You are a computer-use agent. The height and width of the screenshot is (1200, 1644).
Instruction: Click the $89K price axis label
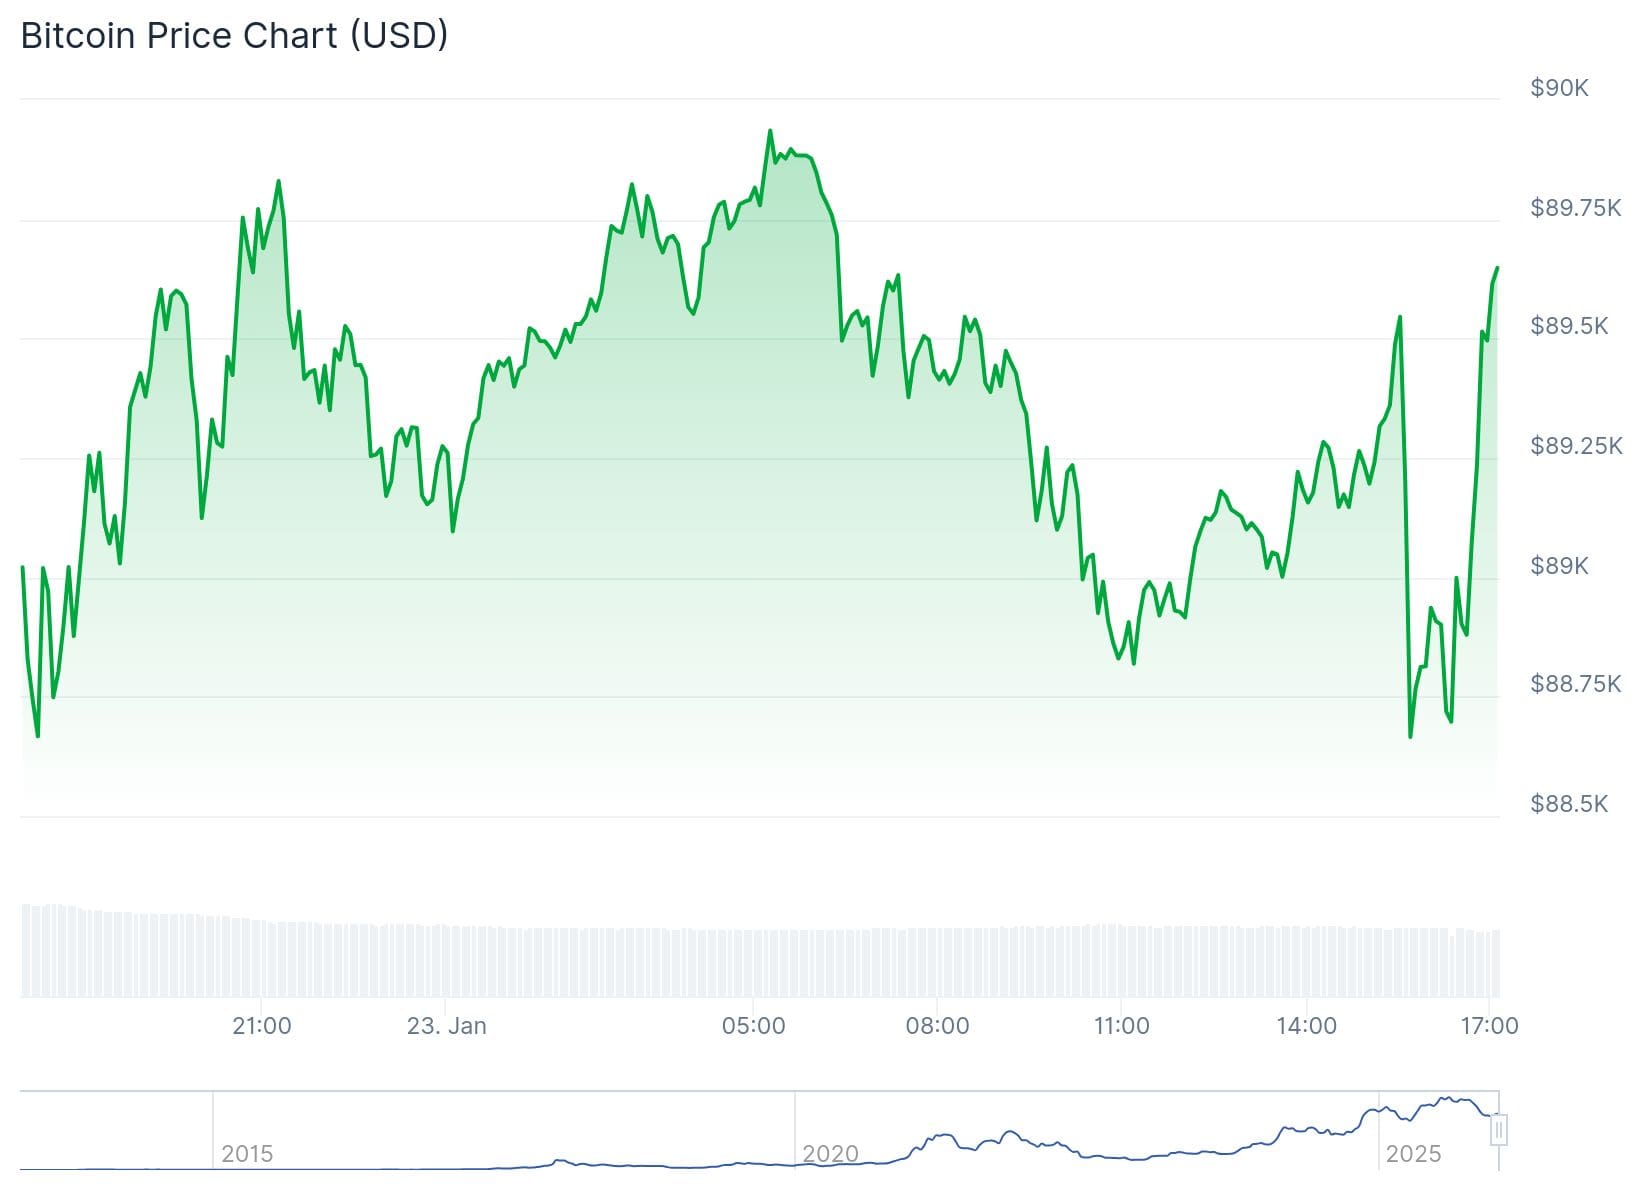1559,566
